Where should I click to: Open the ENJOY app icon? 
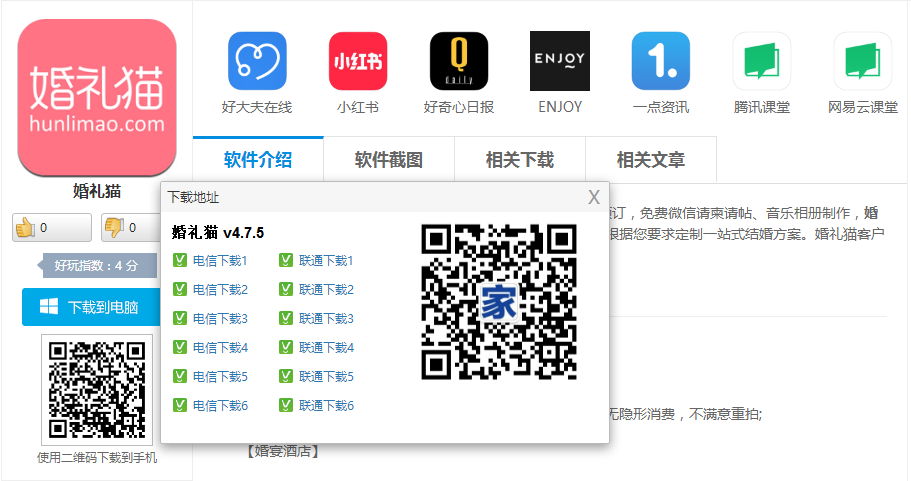[x=559, y=61]
